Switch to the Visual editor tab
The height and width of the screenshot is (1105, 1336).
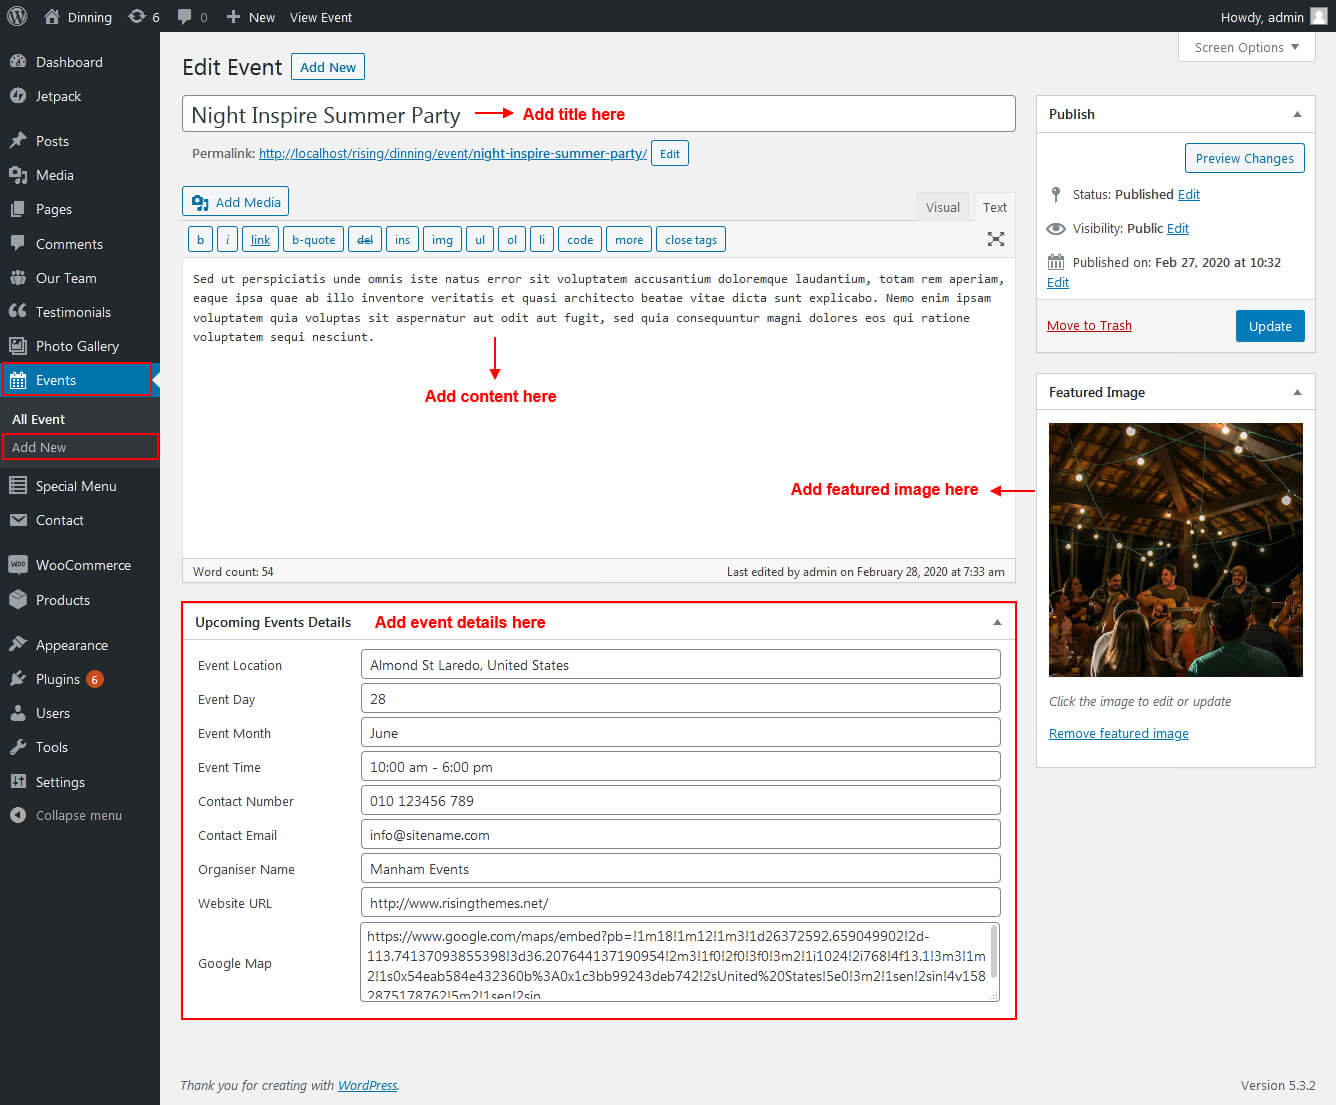point(942,207)
